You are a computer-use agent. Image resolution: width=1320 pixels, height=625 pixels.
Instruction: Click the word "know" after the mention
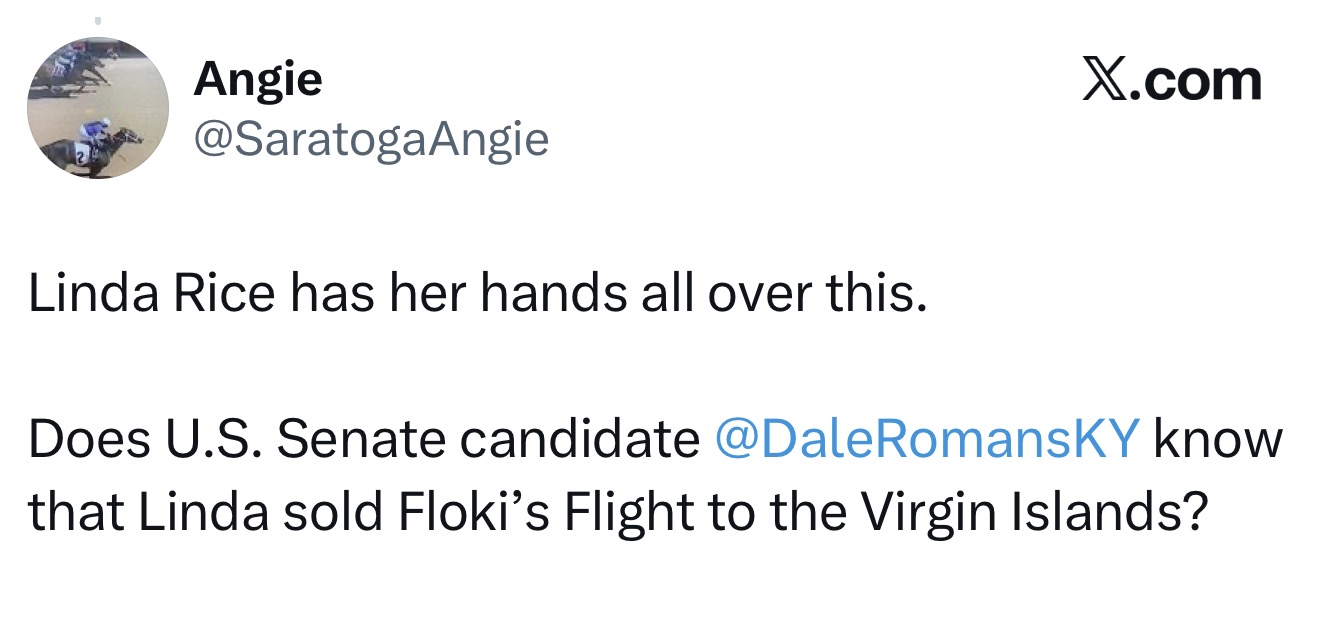(1217, 440)
